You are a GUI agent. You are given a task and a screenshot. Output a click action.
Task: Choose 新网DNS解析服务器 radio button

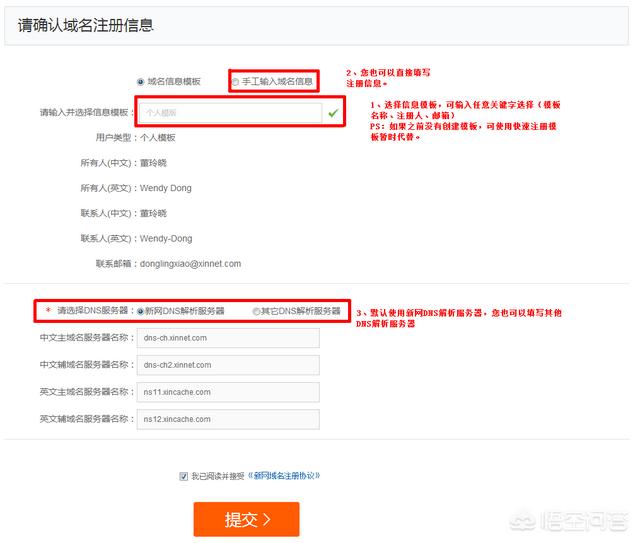(x=140, y=312)
